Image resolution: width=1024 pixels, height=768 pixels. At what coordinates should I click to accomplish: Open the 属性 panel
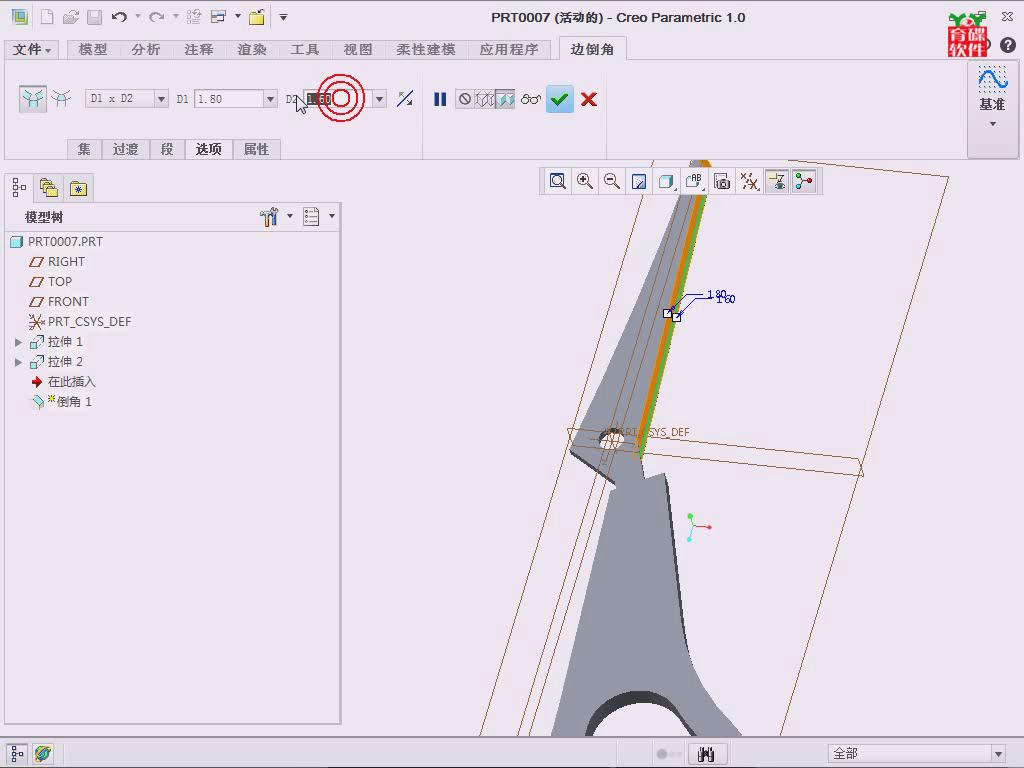coord(256,149)
